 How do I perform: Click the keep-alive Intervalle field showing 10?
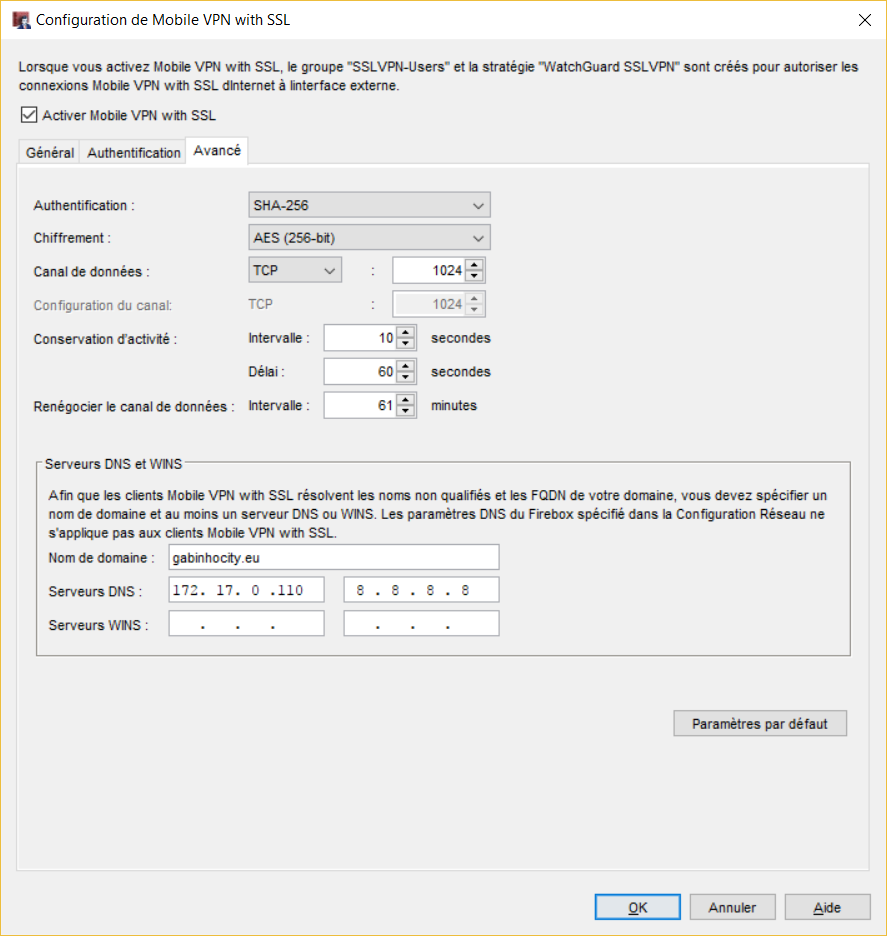pyautogui.click(x=361, y=338)
